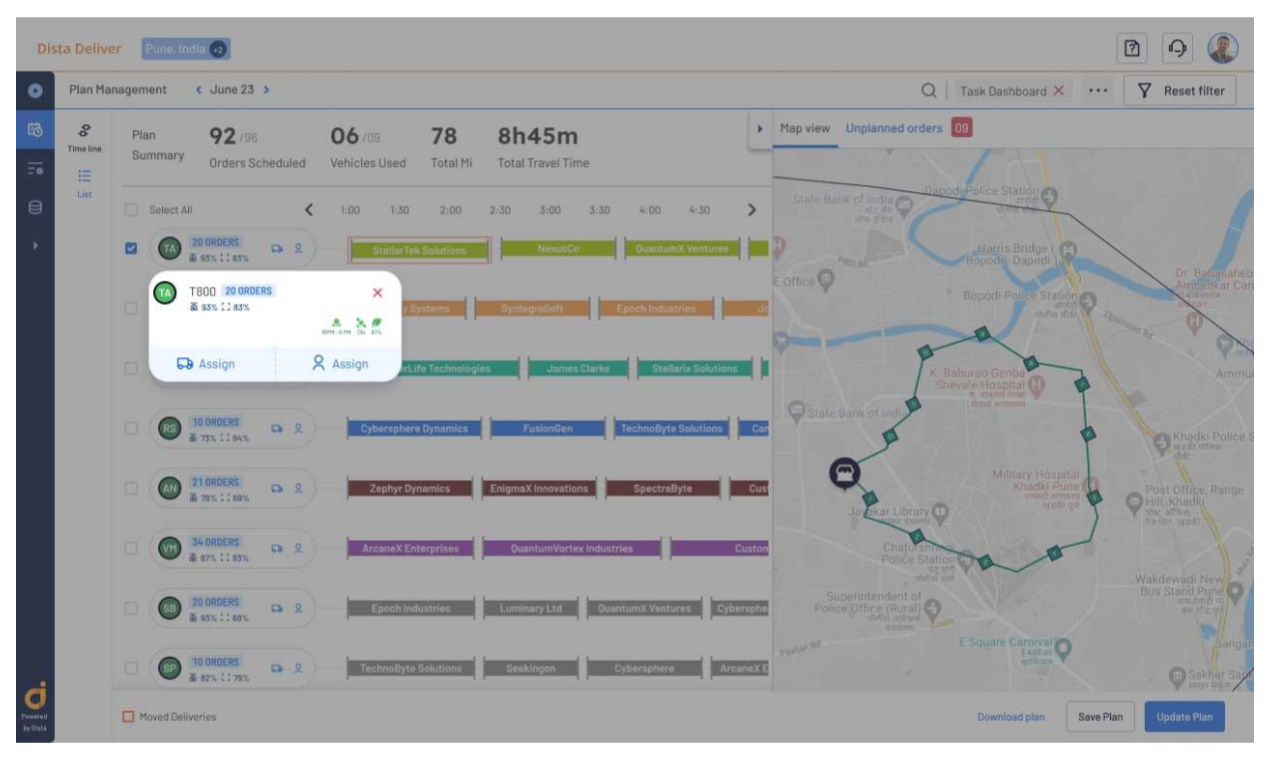1270x760 pixels.
Task: Select the StellarTek Solutions timeline block
Action: pyautogui.click(x=419, y=250)
